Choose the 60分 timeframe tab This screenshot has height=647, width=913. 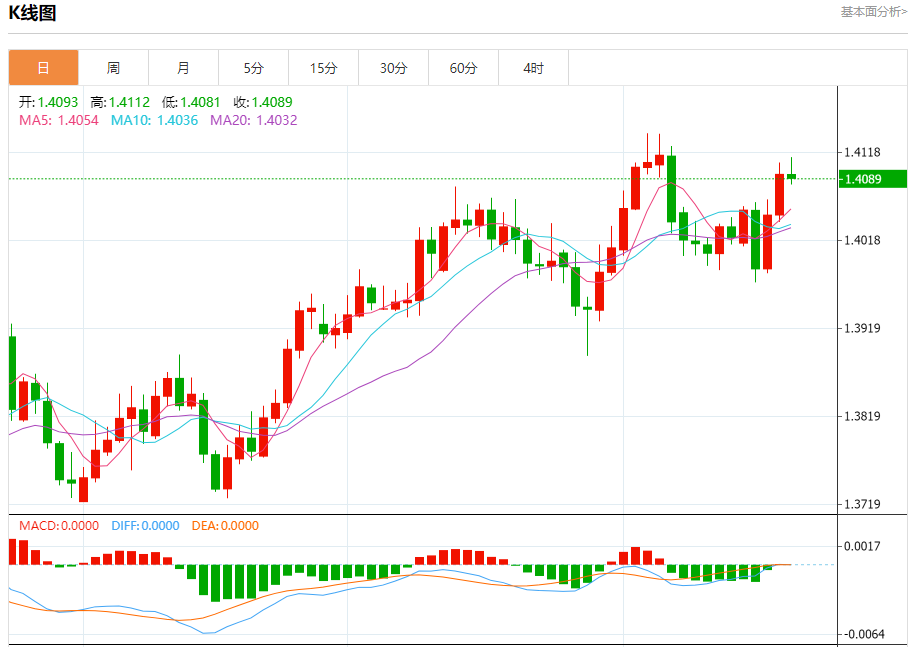click(x=463, y=68)
